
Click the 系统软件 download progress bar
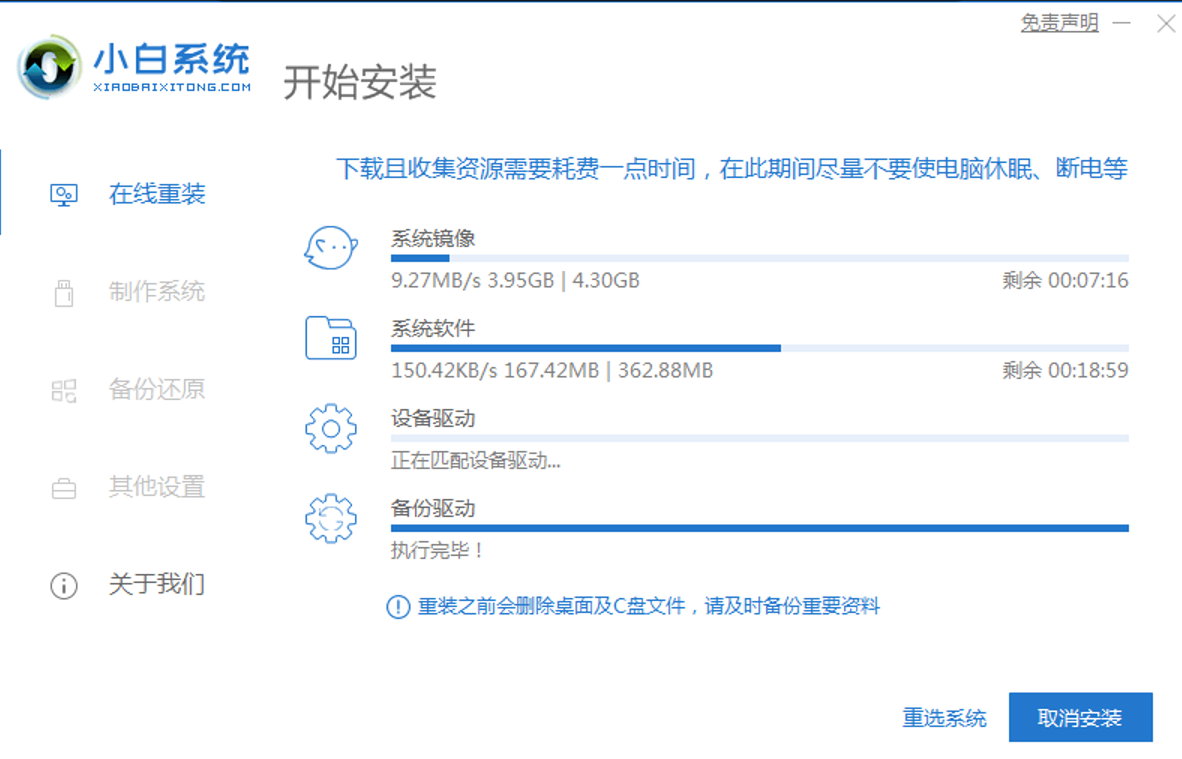[x=759, y=348]
